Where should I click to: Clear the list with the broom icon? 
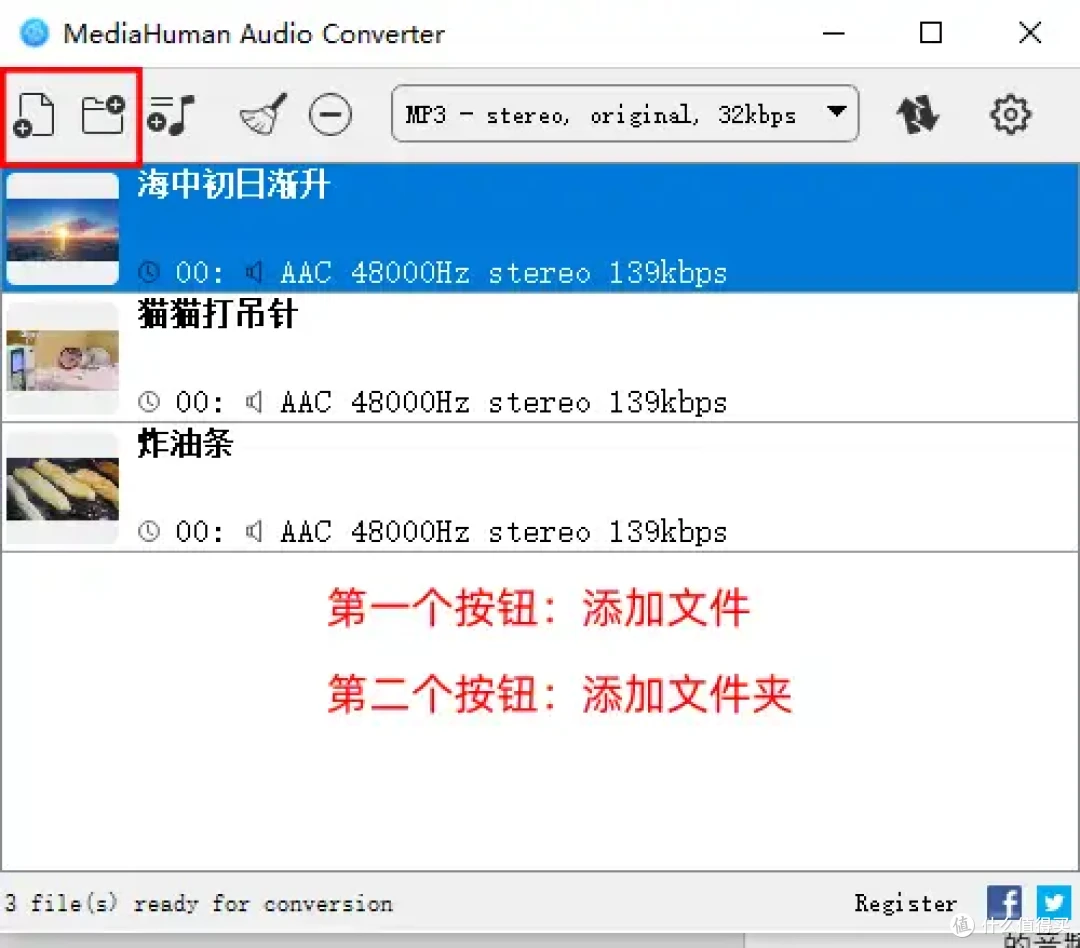263,114
